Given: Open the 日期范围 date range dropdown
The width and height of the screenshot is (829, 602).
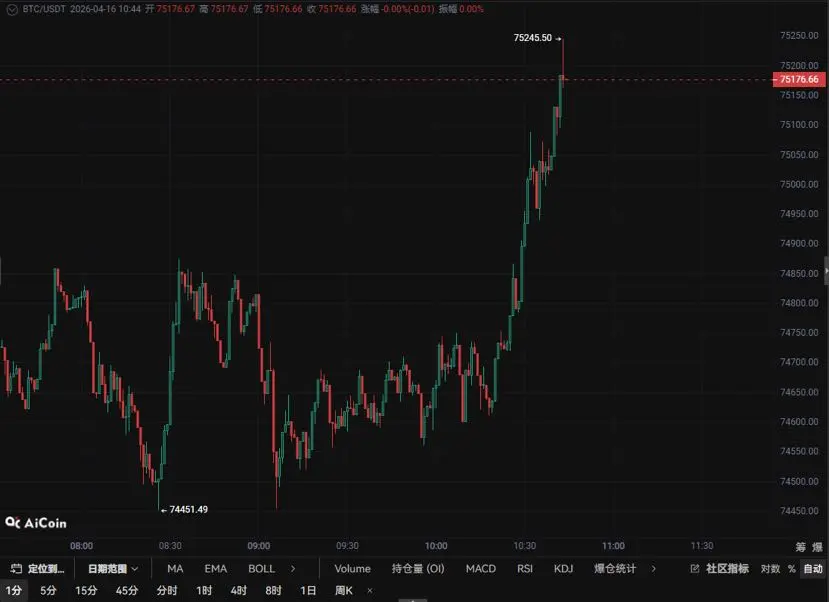Looking at the screenshot, I should (x=113, y=569).
